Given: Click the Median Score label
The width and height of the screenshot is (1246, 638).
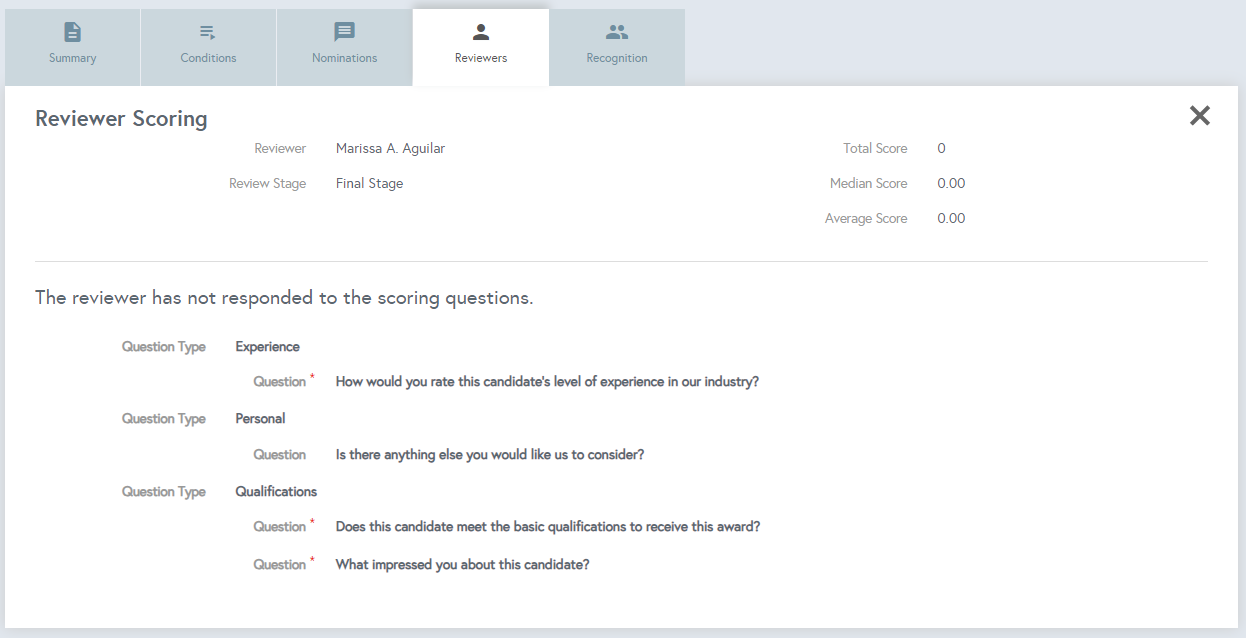Looking at the screenshot, I should pyautogui.click(x=868, y=183).
